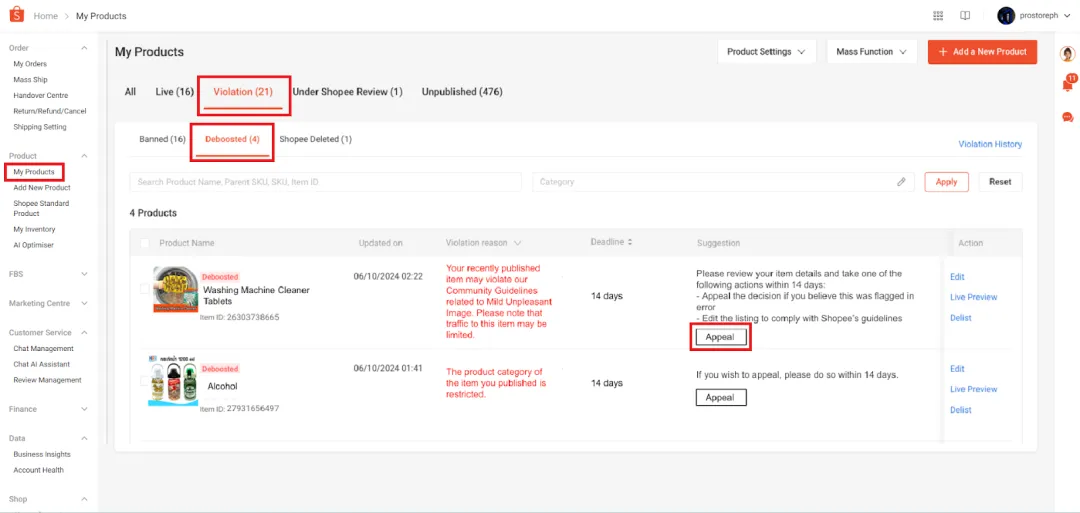Open Live Preview for Washing Machine Cleaner
This screenshot has height=513, width=1080.
(973, 297)
